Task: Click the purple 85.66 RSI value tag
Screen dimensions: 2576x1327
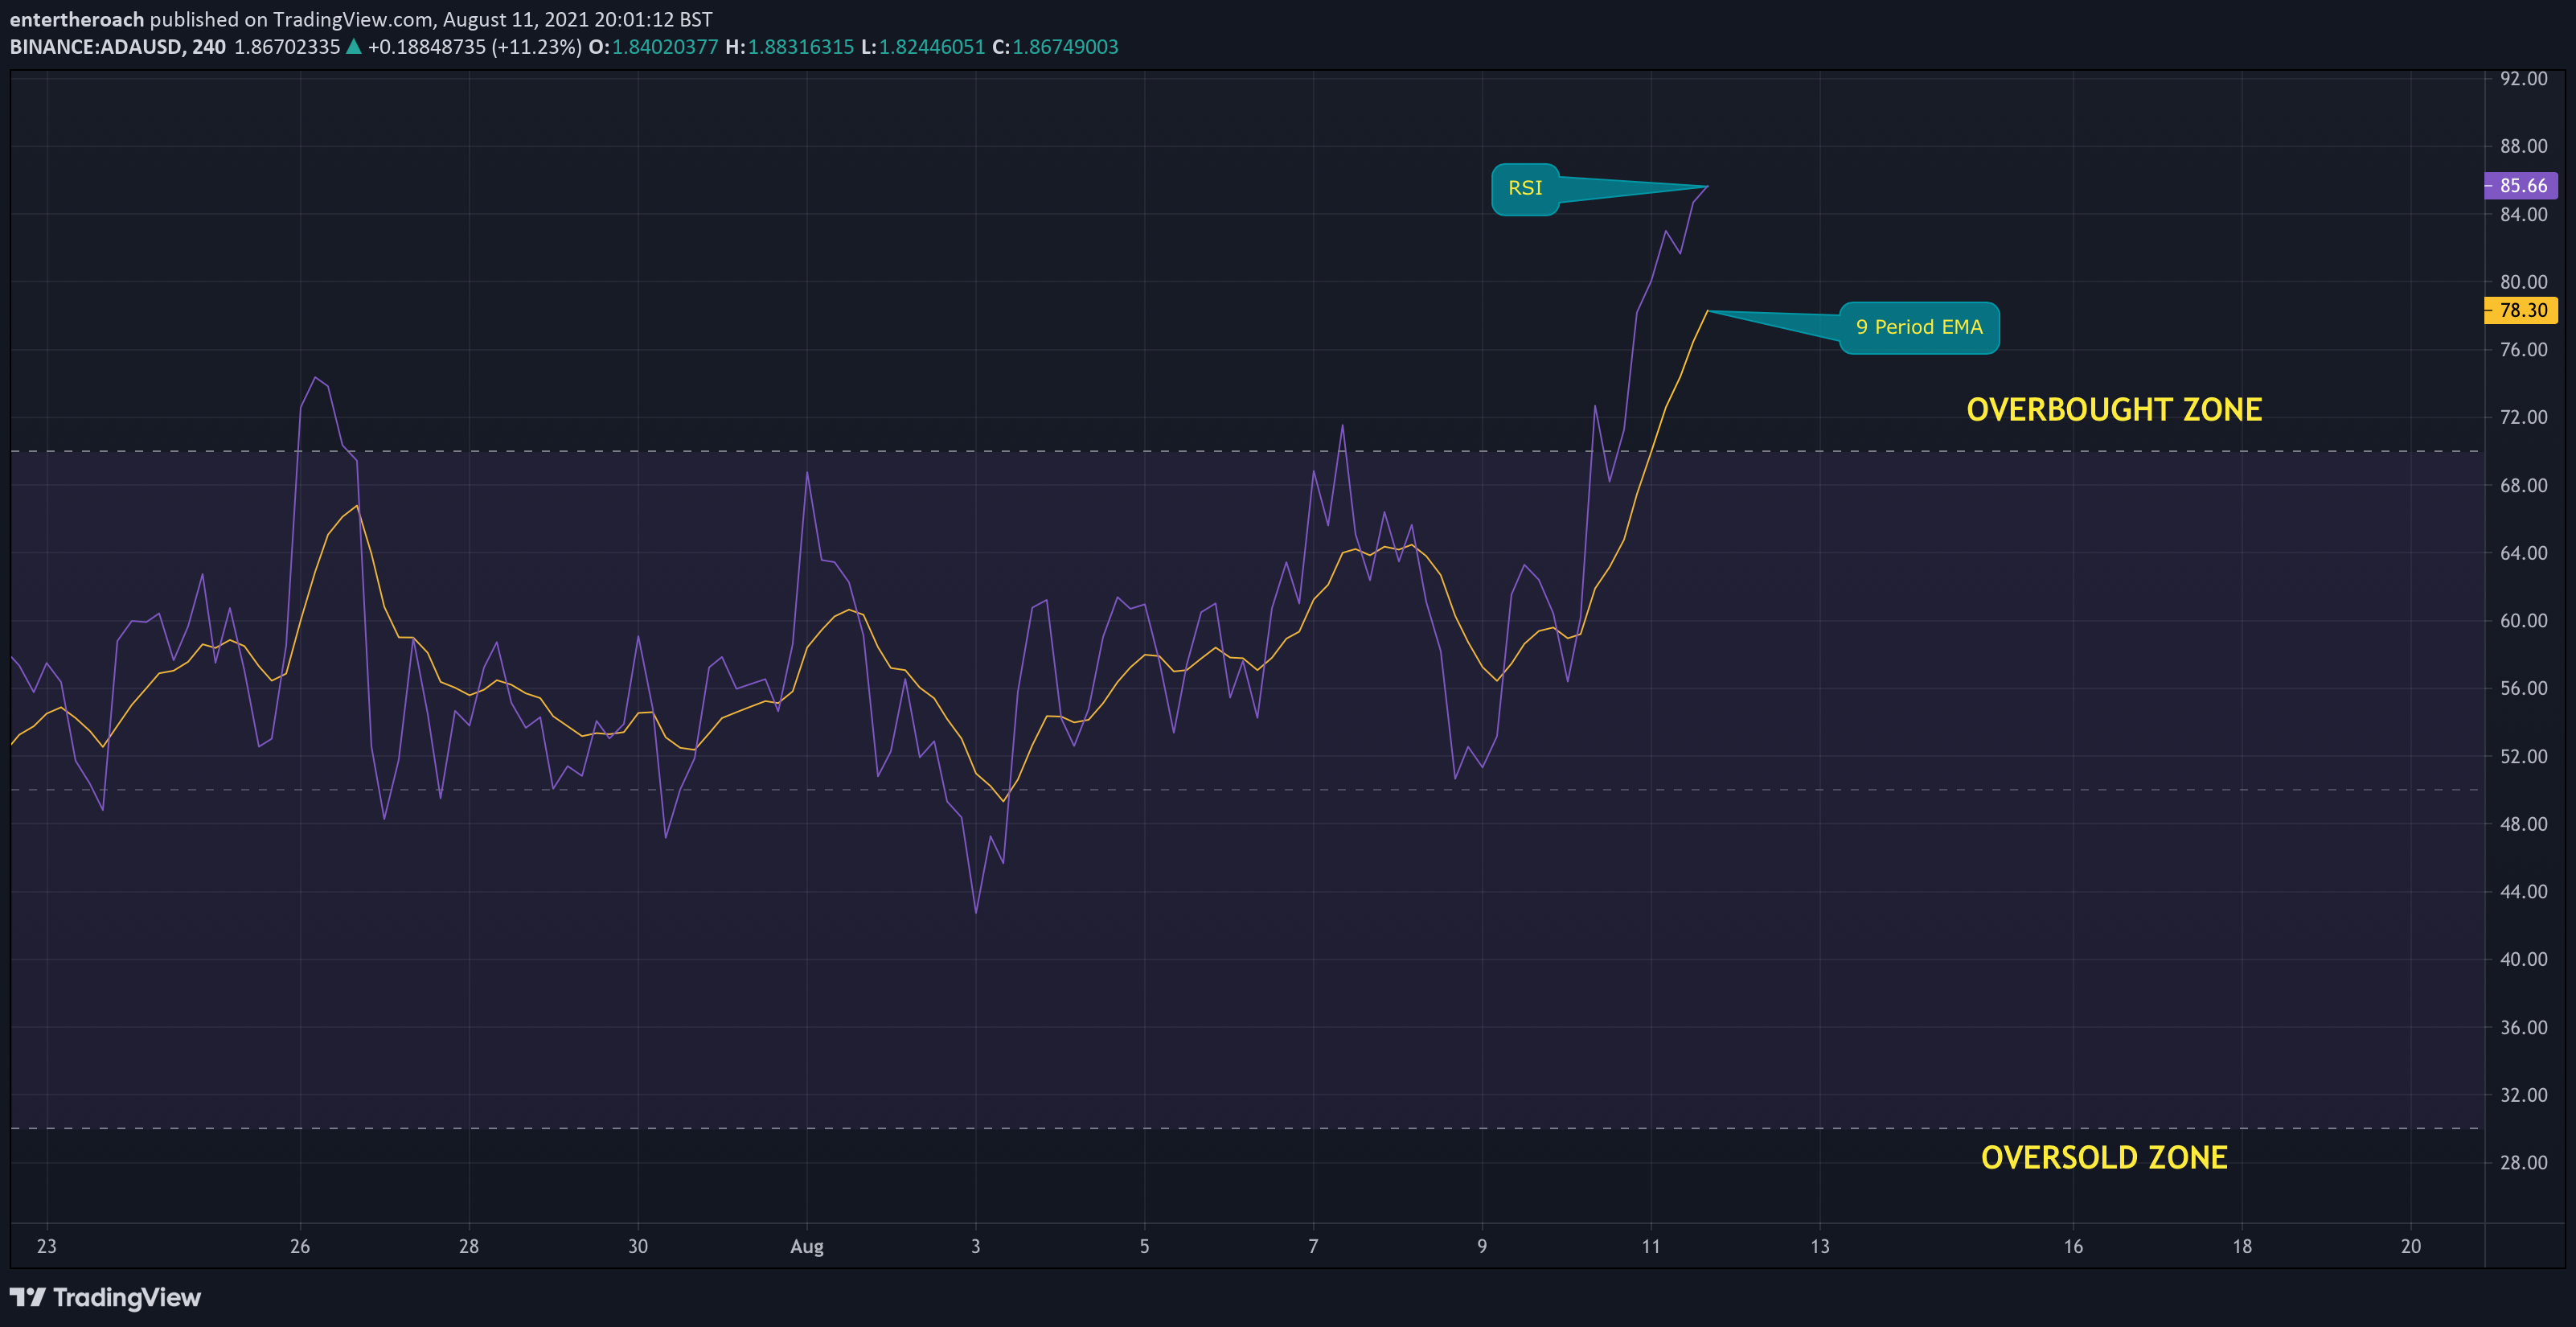Action: click(x=2521, y=185)
